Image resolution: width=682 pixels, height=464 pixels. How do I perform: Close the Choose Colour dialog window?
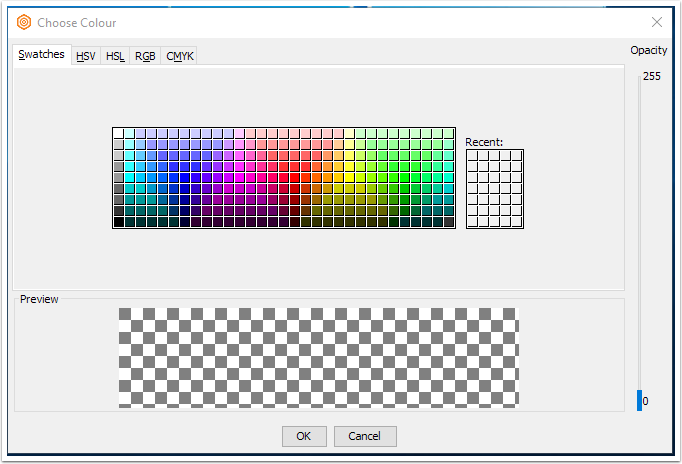[x=657, y=22]
